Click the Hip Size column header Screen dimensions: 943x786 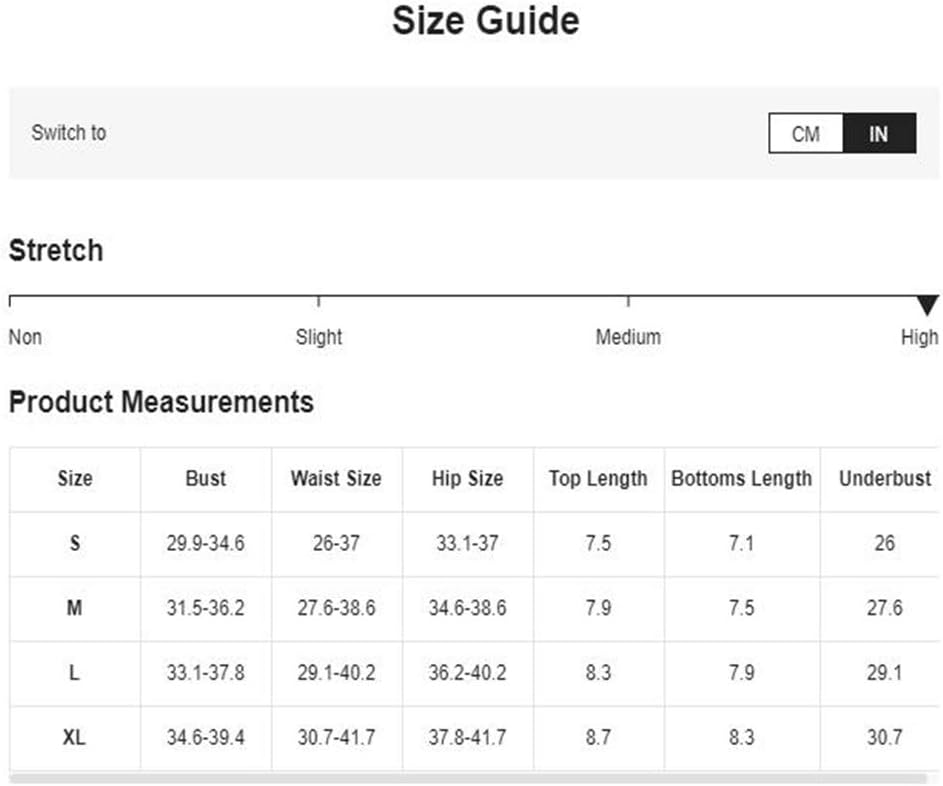click(x=467, y=479)
